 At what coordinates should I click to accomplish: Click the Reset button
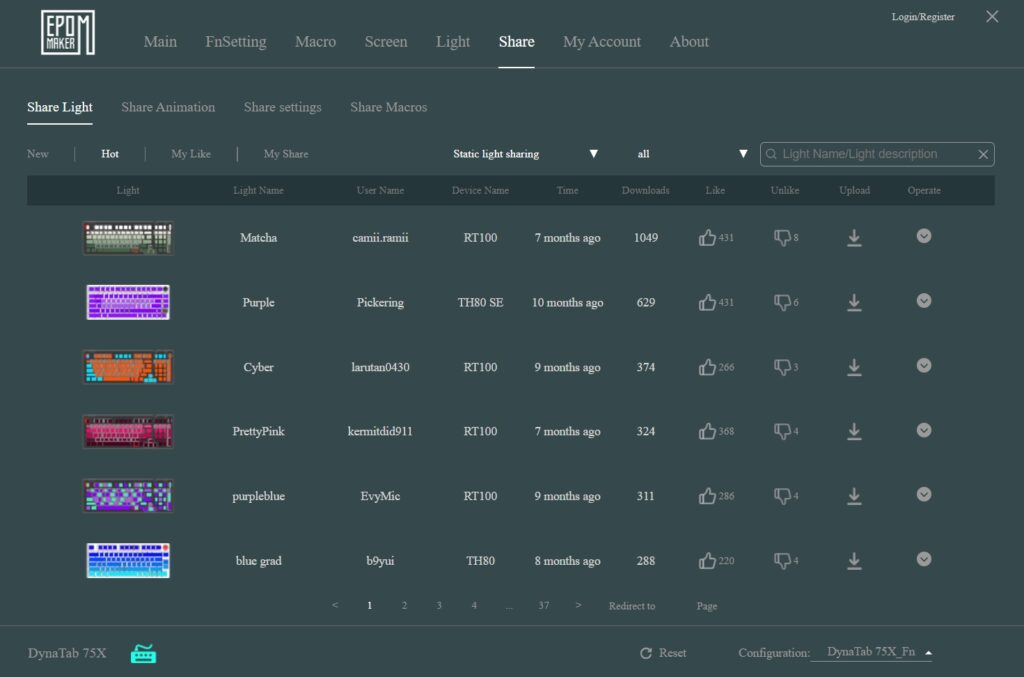(663, 653)
